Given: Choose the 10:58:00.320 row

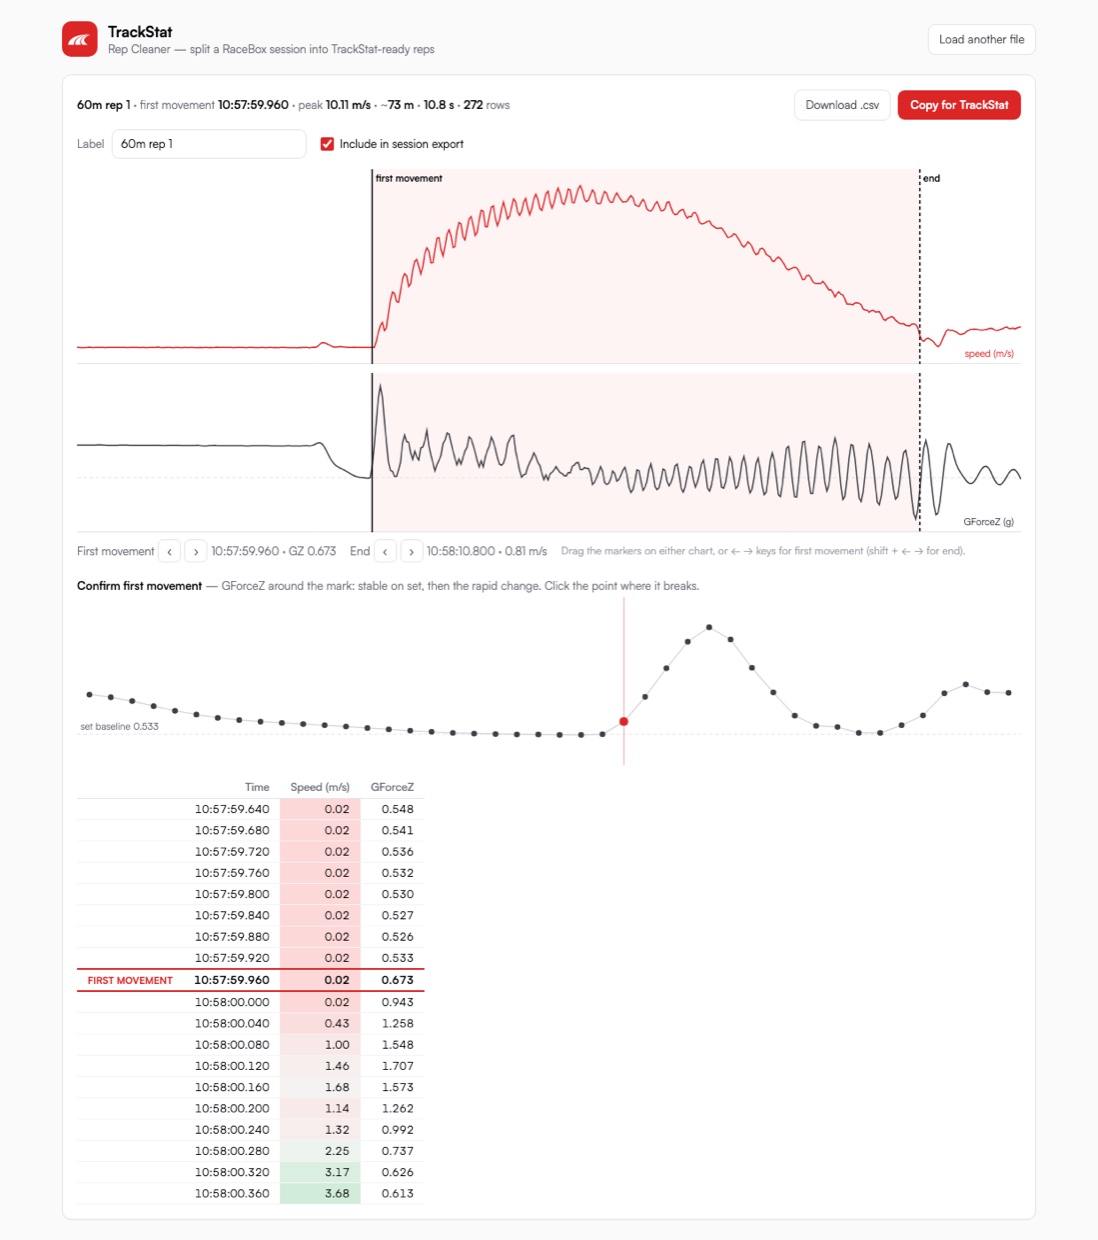Looking at the screenshot, I should pyautogui.click(x=250, y=1172).
